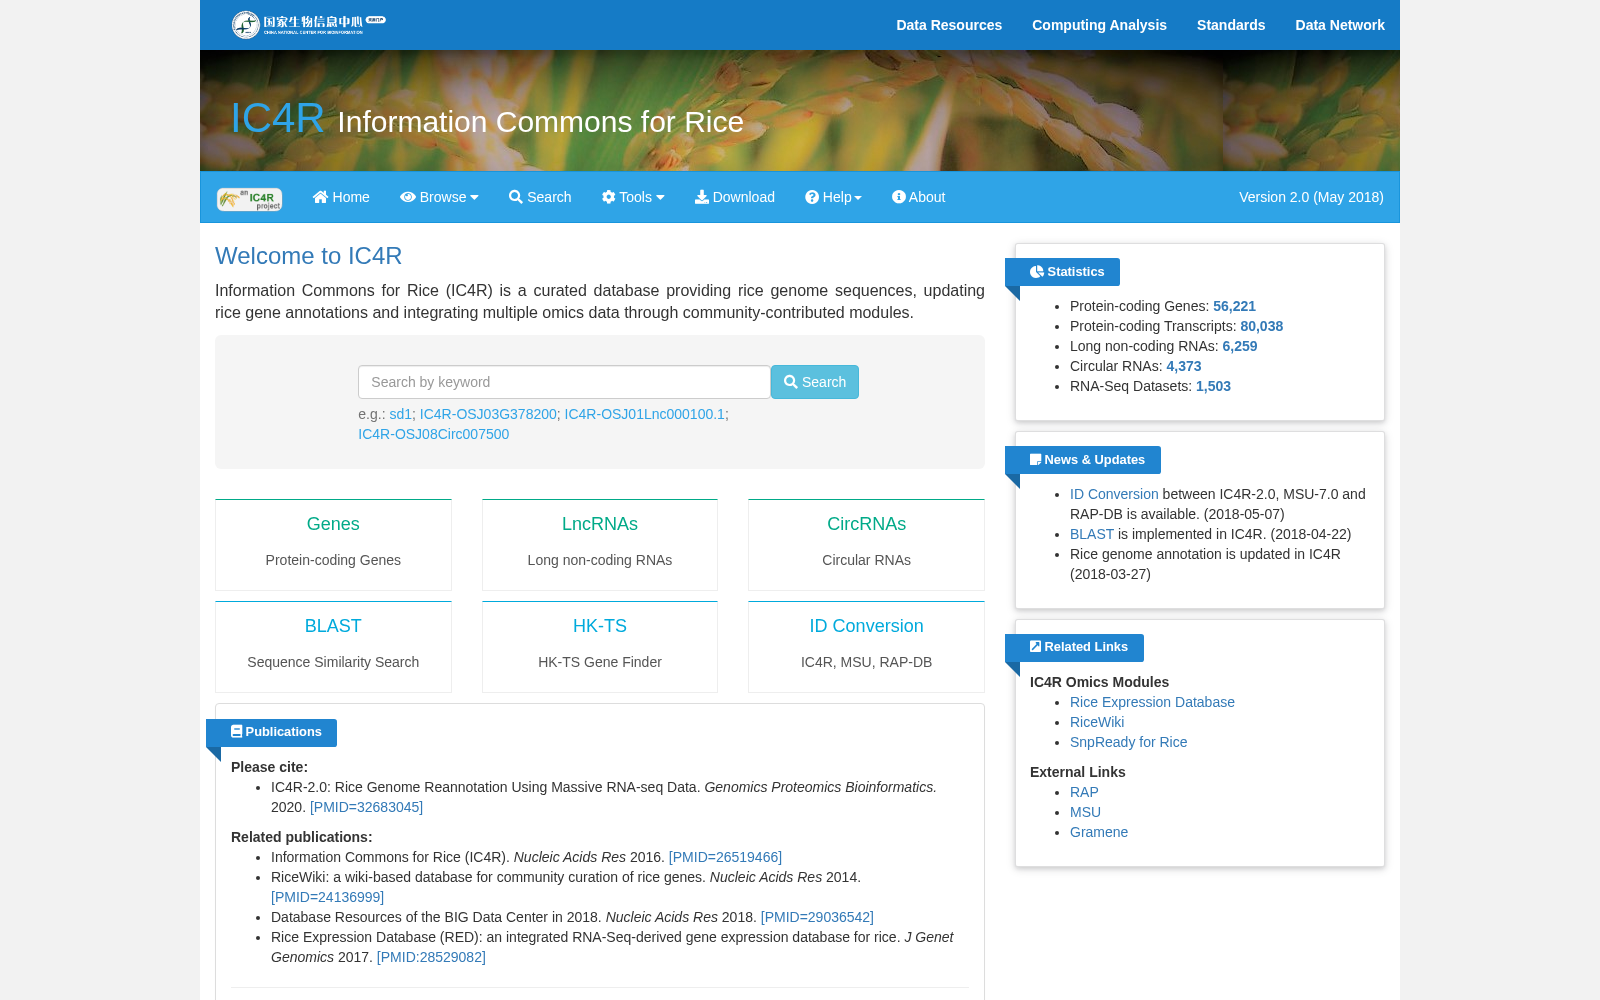This screenshot has height=1000, width=1600.
Task: Open the ID Conversion card
Action: tap(866, 647)
